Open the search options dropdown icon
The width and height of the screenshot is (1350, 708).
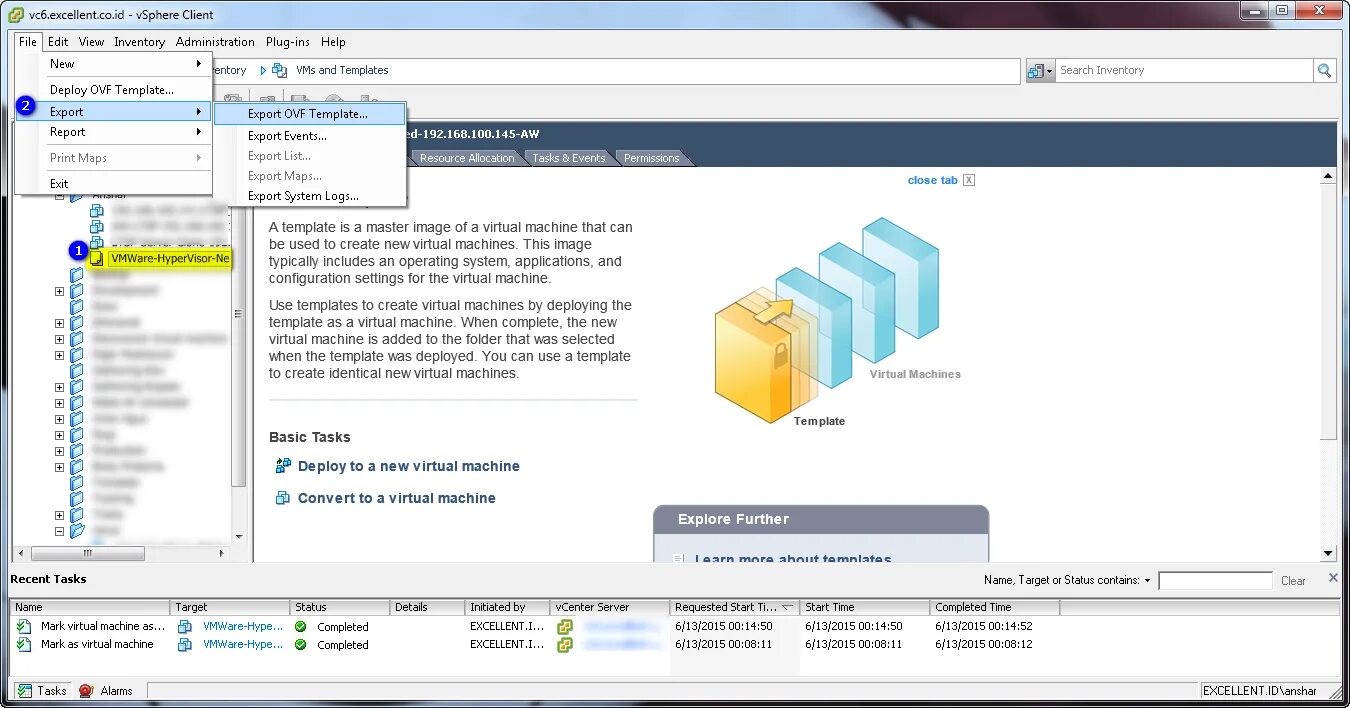pyautogui.click(x=1041, y=71)
